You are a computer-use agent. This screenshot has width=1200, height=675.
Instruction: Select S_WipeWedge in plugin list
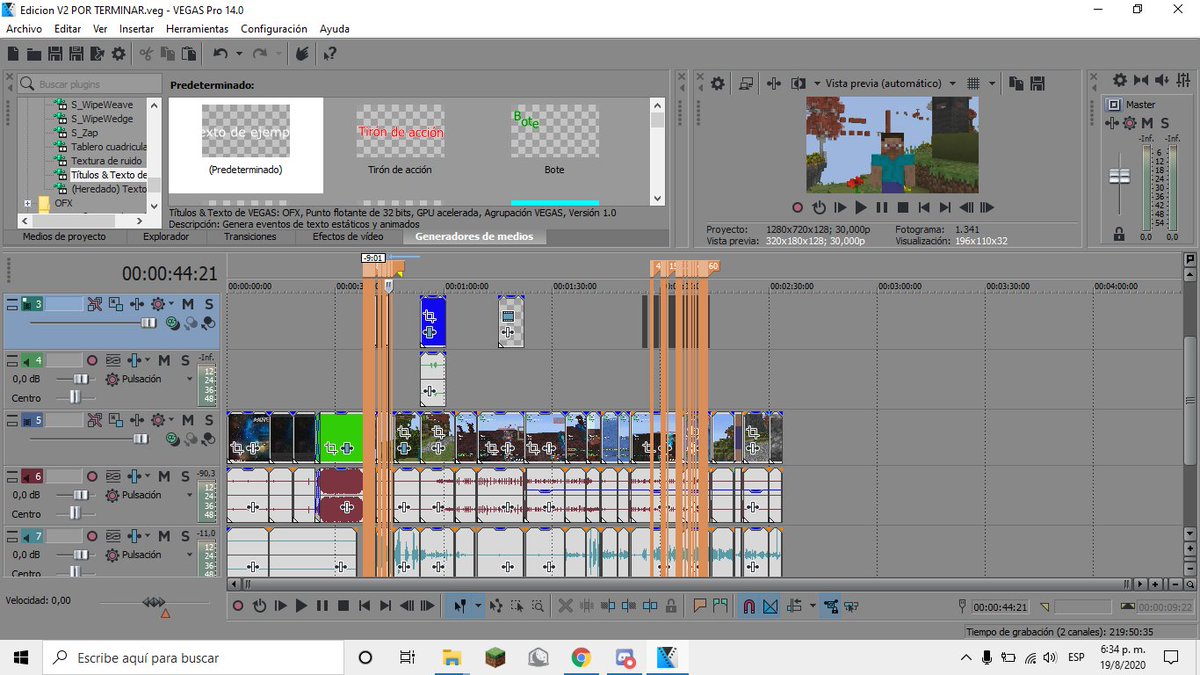point(101,118)
